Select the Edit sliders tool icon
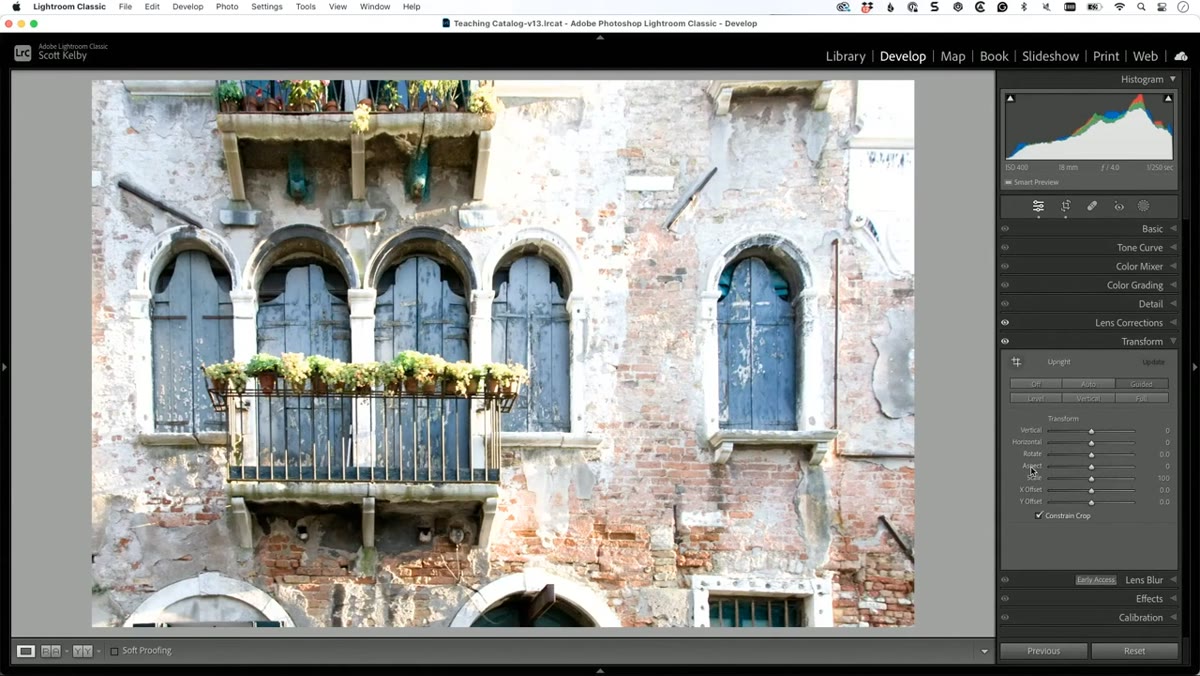The height and width of the screenshot is (676, 1200). pyautogui.click(x=1038, y=206)
